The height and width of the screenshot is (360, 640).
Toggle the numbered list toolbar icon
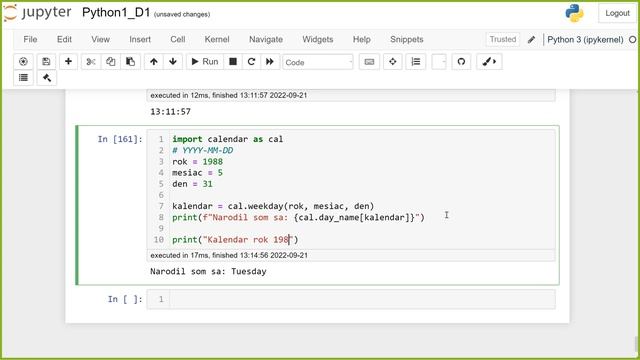[416, 62]
